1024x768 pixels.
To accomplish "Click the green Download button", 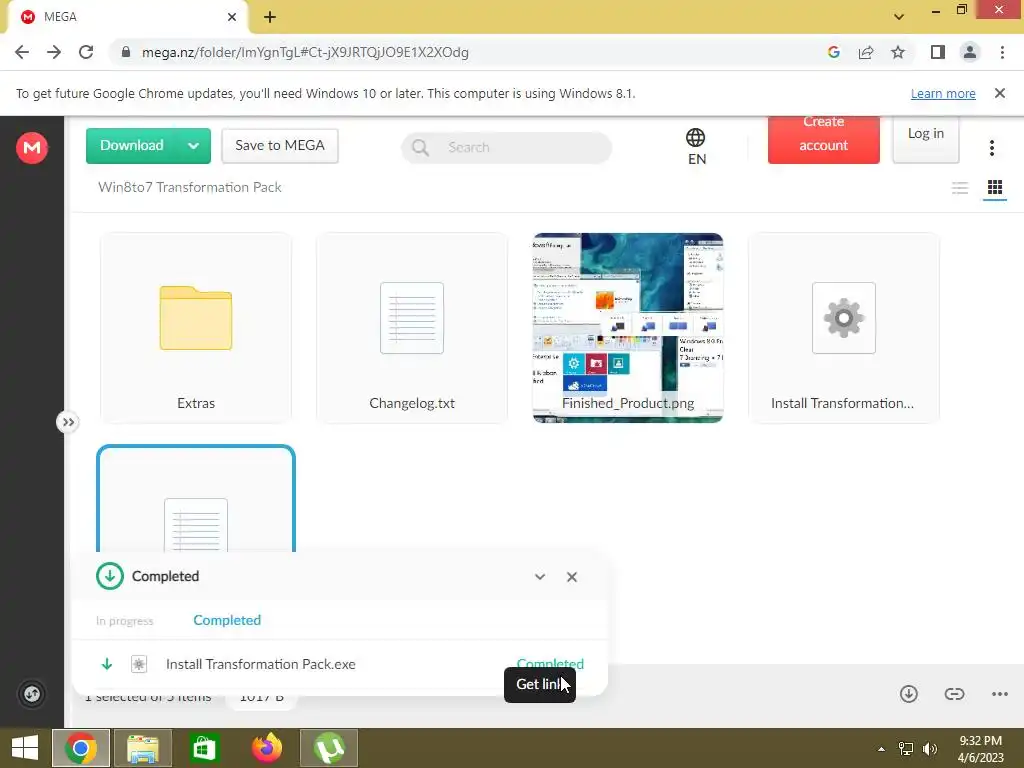I will [x=132, y=146].
